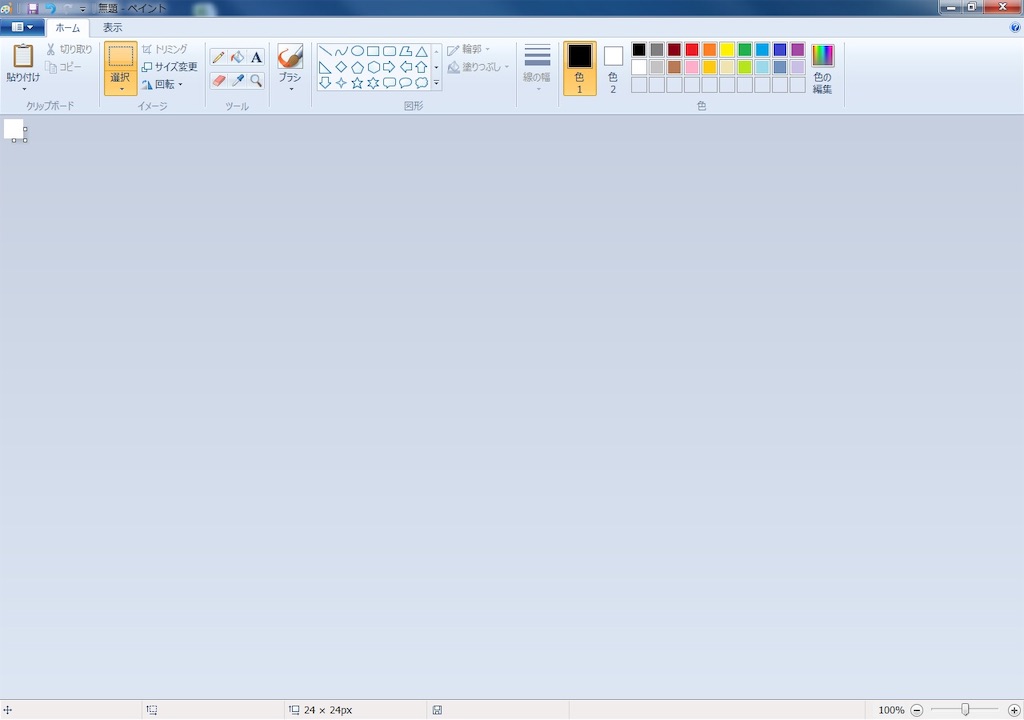Choose the straight Line shape
Screen dimensions: 1024x720
(x=325, y=51)
